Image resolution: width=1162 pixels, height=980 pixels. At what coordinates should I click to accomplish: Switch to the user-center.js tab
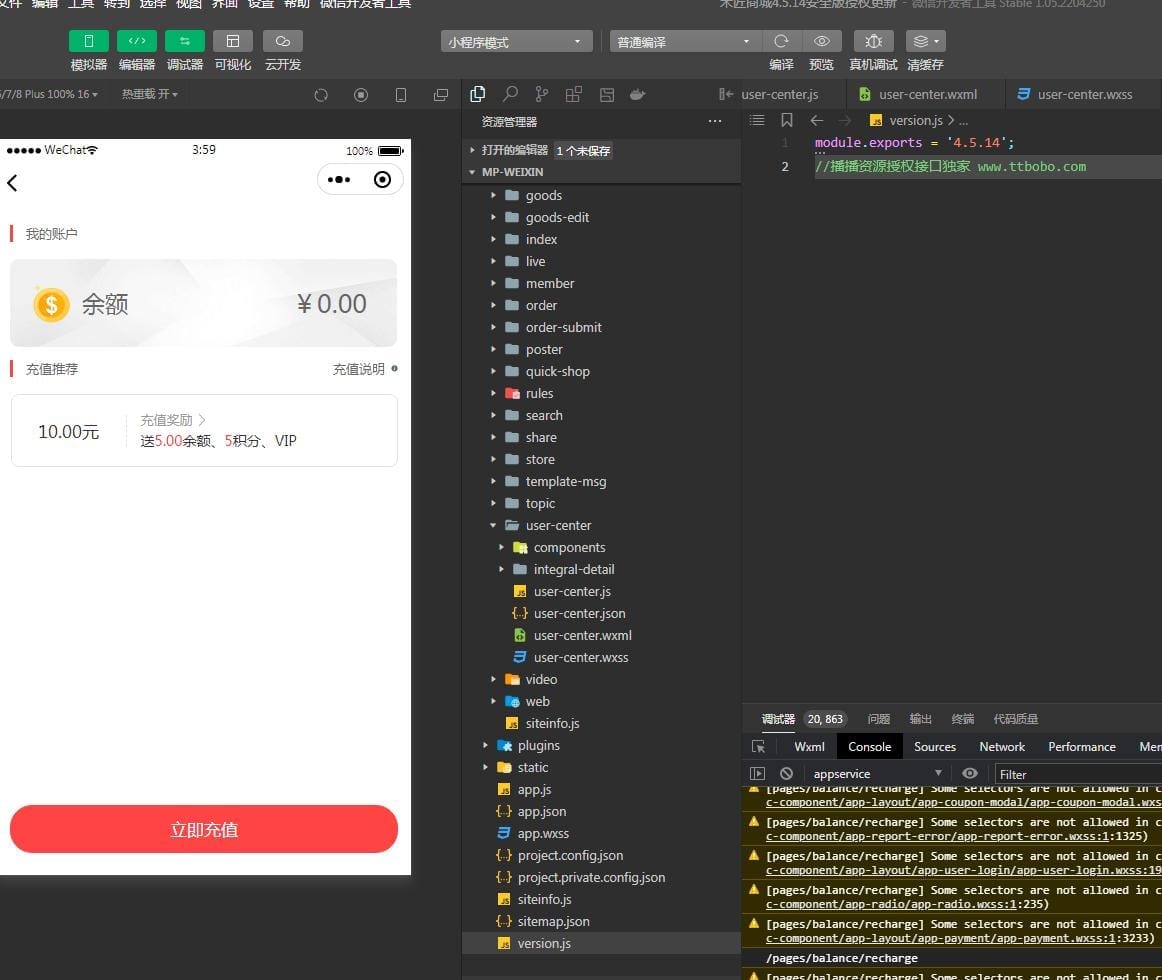click(x=780, y=94)
